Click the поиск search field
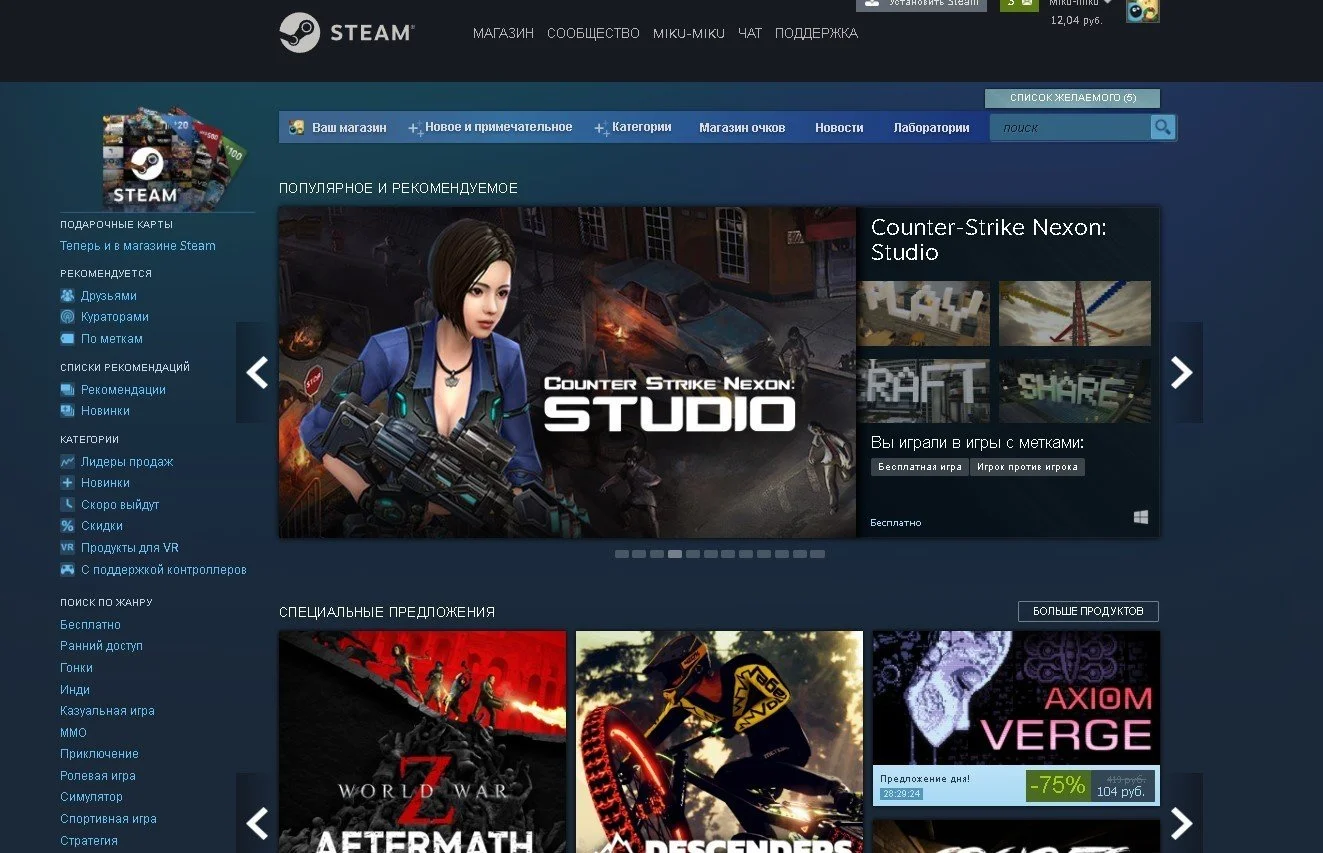The height and width of the screenshot is (853, 1323). coord(1070,127)
